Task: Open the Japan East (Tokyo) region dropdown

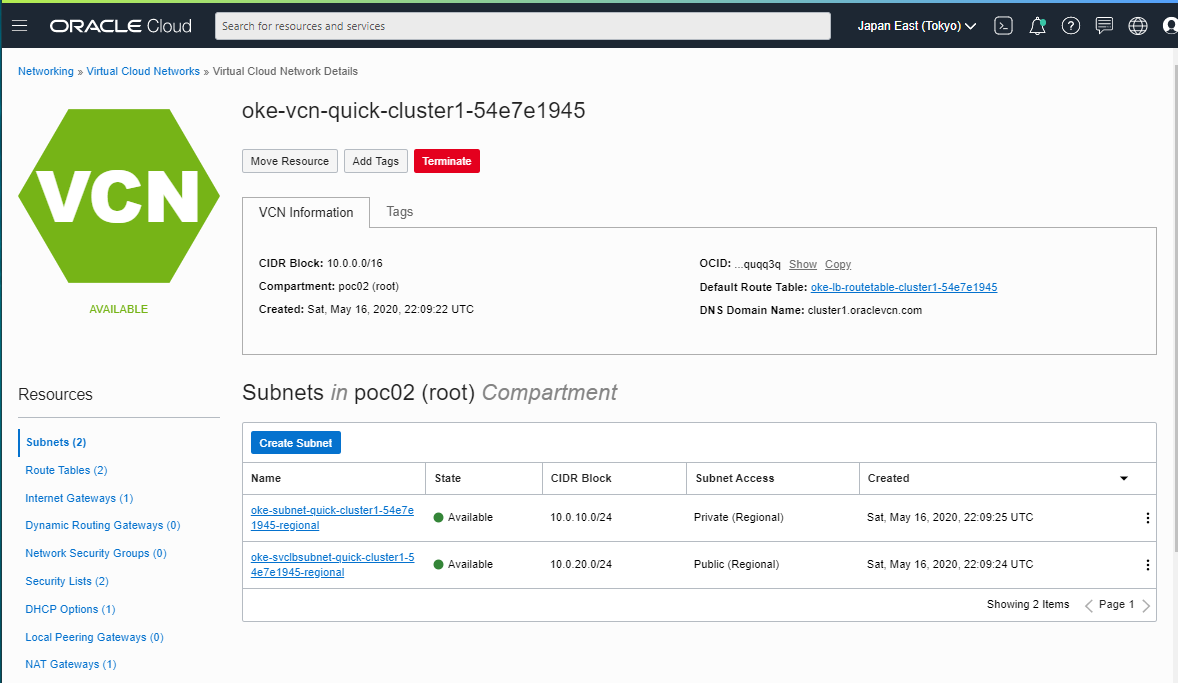Action: pyautogui.click(x=917, y=26)
